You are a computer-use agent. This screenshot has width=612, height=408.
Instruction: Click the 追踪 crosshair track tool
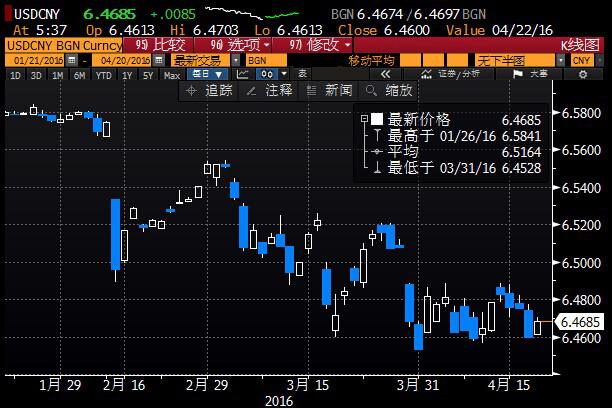pyautogui.click(x=210, y=91)
